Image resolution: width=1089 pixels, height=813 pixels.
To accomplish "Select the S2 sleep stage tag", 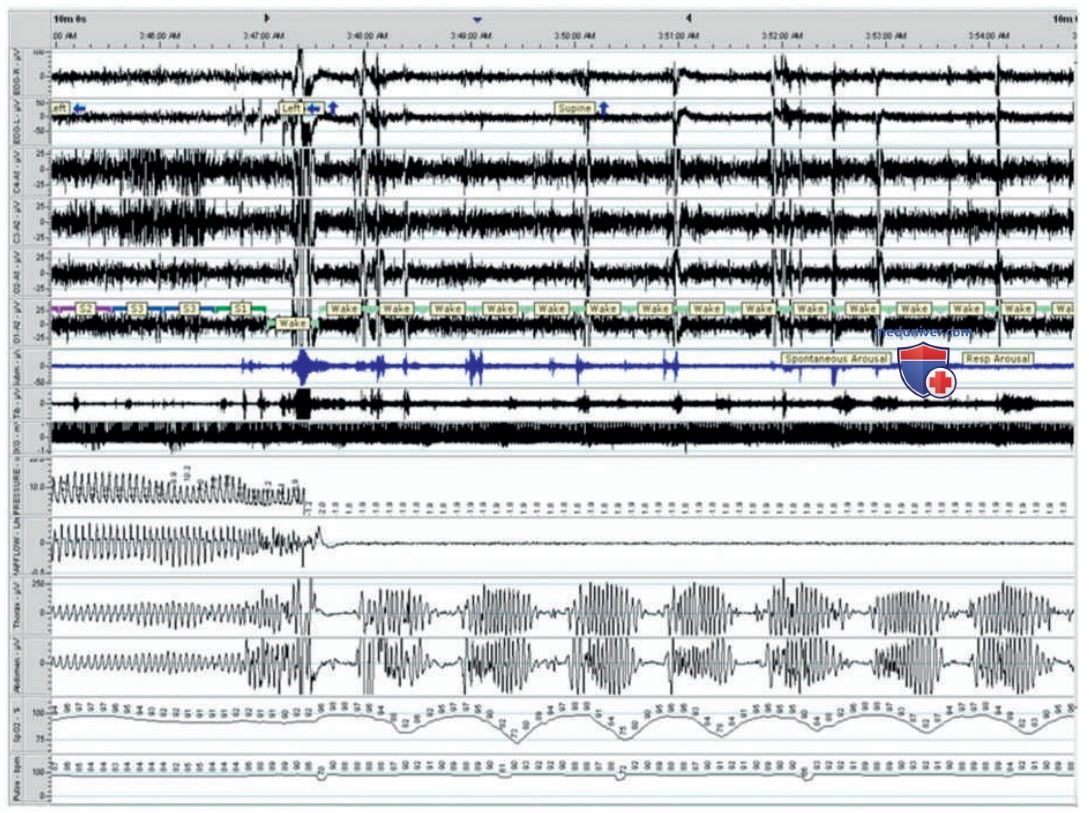I will pyautogui.click(x=85, y=308).
